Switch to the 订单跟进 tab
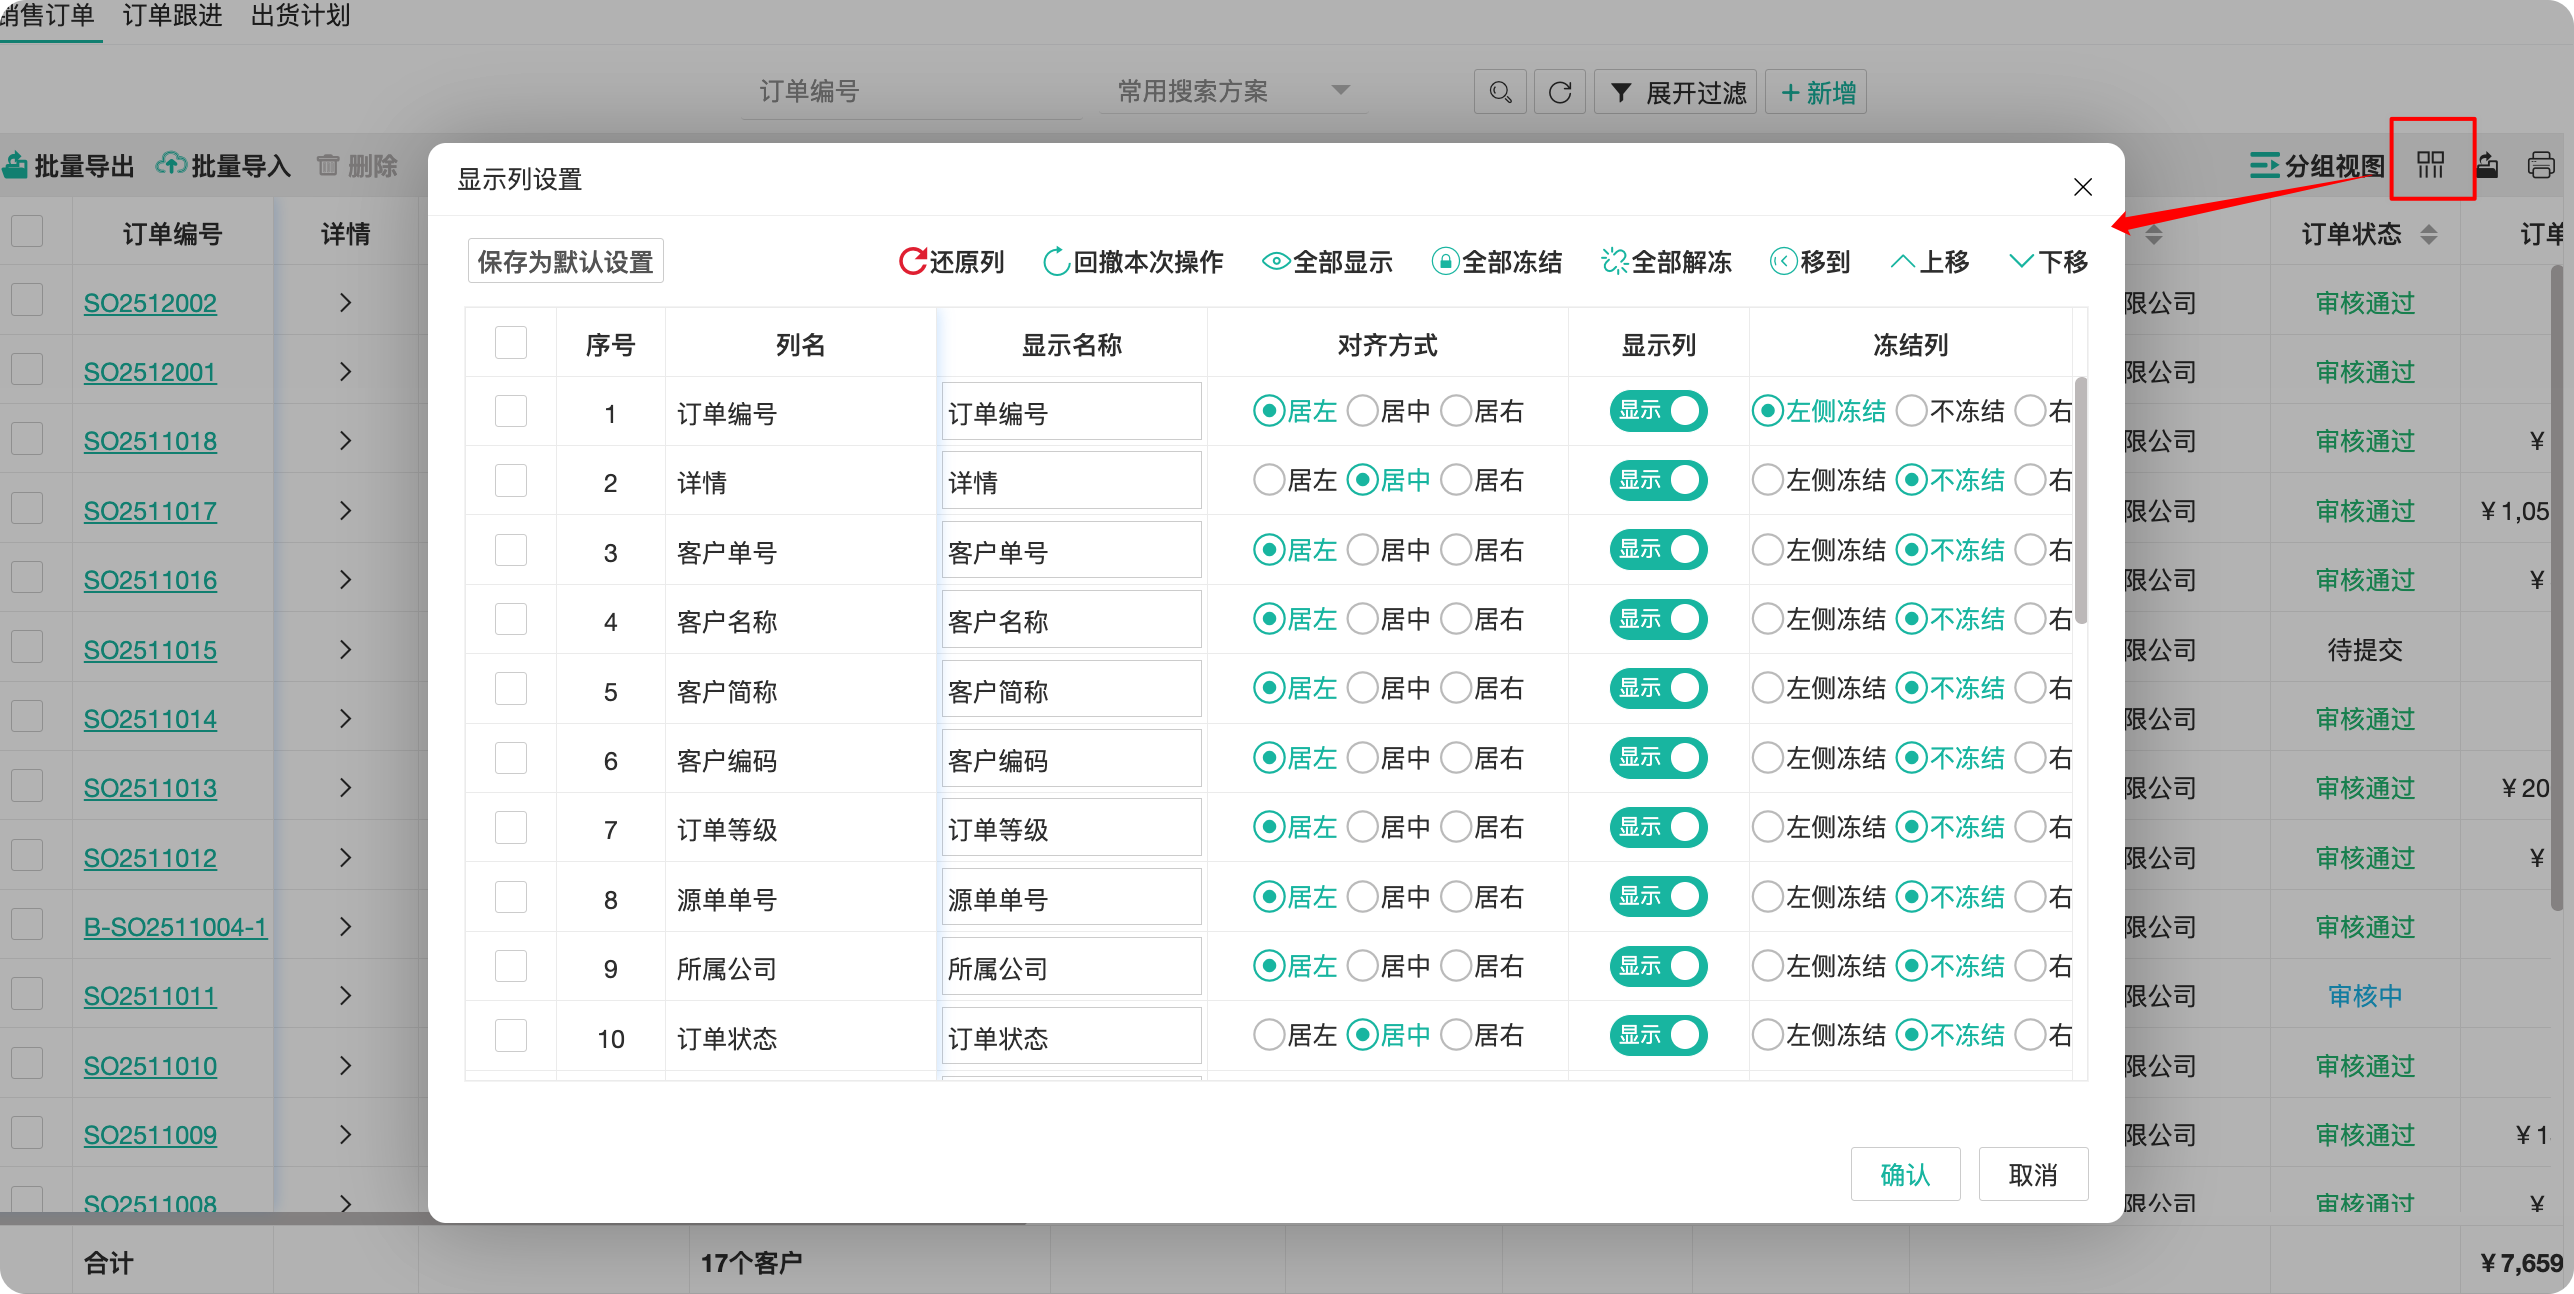The width and height of the screenshot is (2574, 1294). (172, 16)
